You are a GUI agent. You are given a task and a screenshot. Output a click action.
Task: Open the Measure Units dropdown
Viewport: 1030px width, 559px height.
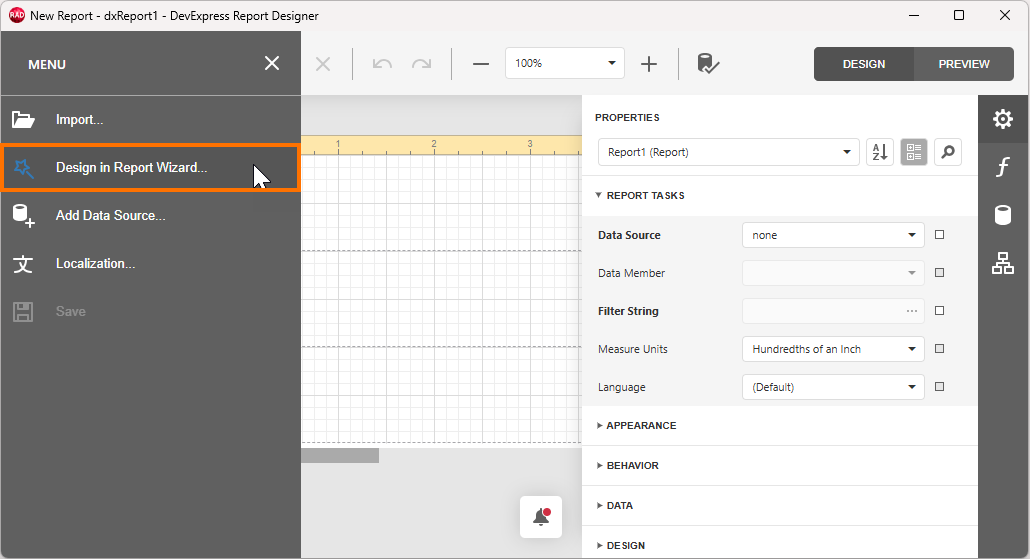pos(833,349)
